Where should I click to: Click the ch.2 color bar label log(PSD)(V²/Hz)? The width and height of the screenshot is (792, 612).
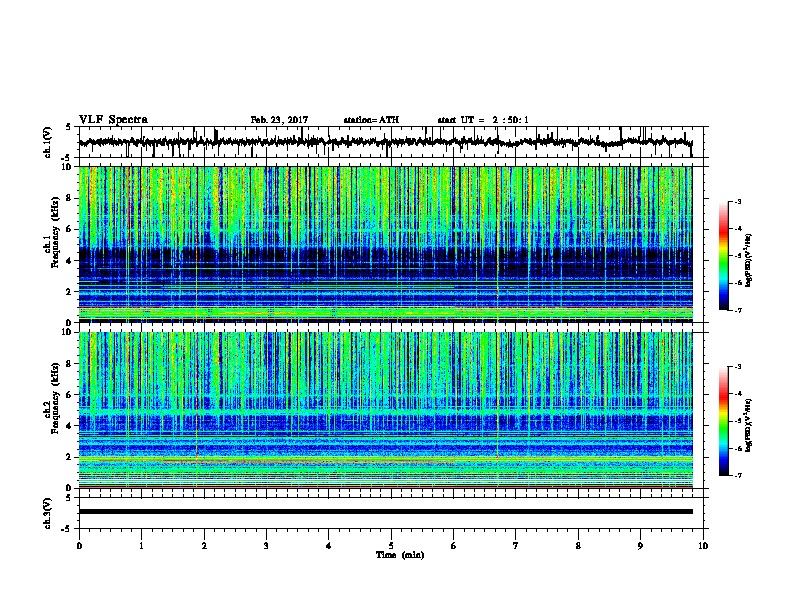pyautogui.click(x=749, y=426)
